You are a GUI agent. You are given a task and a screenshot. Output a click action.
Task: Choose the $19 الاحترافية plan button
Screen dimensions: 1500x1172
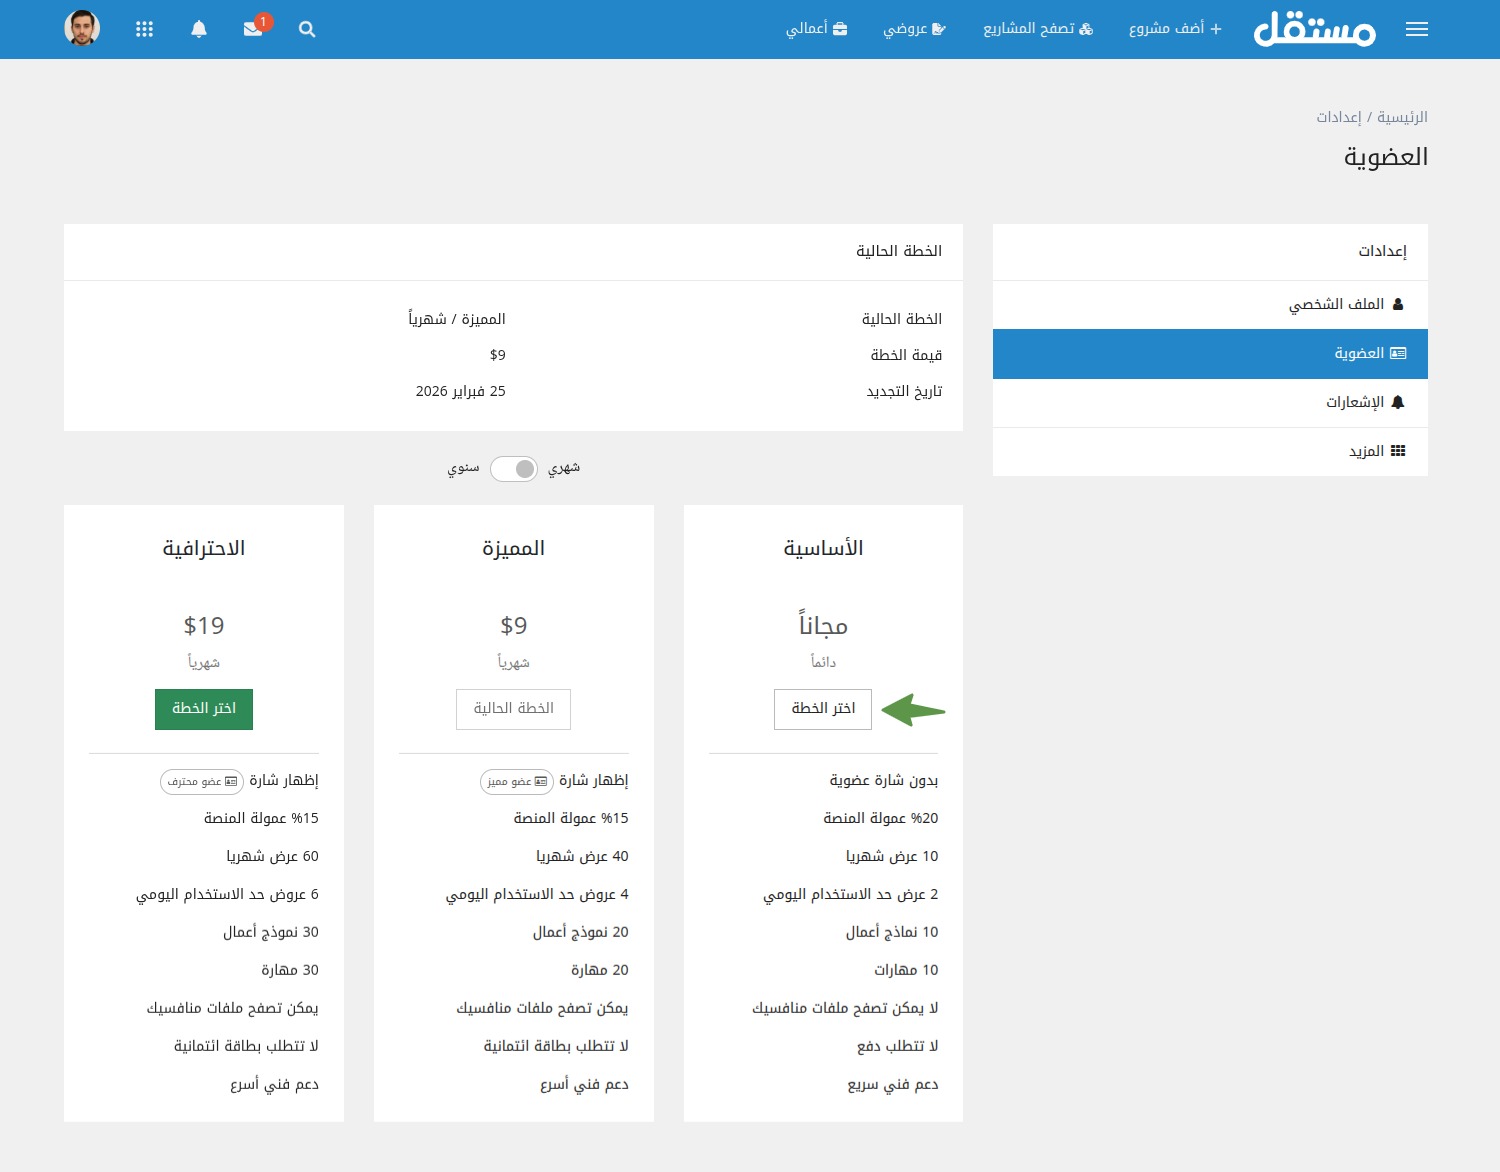[x=204, y=709]
